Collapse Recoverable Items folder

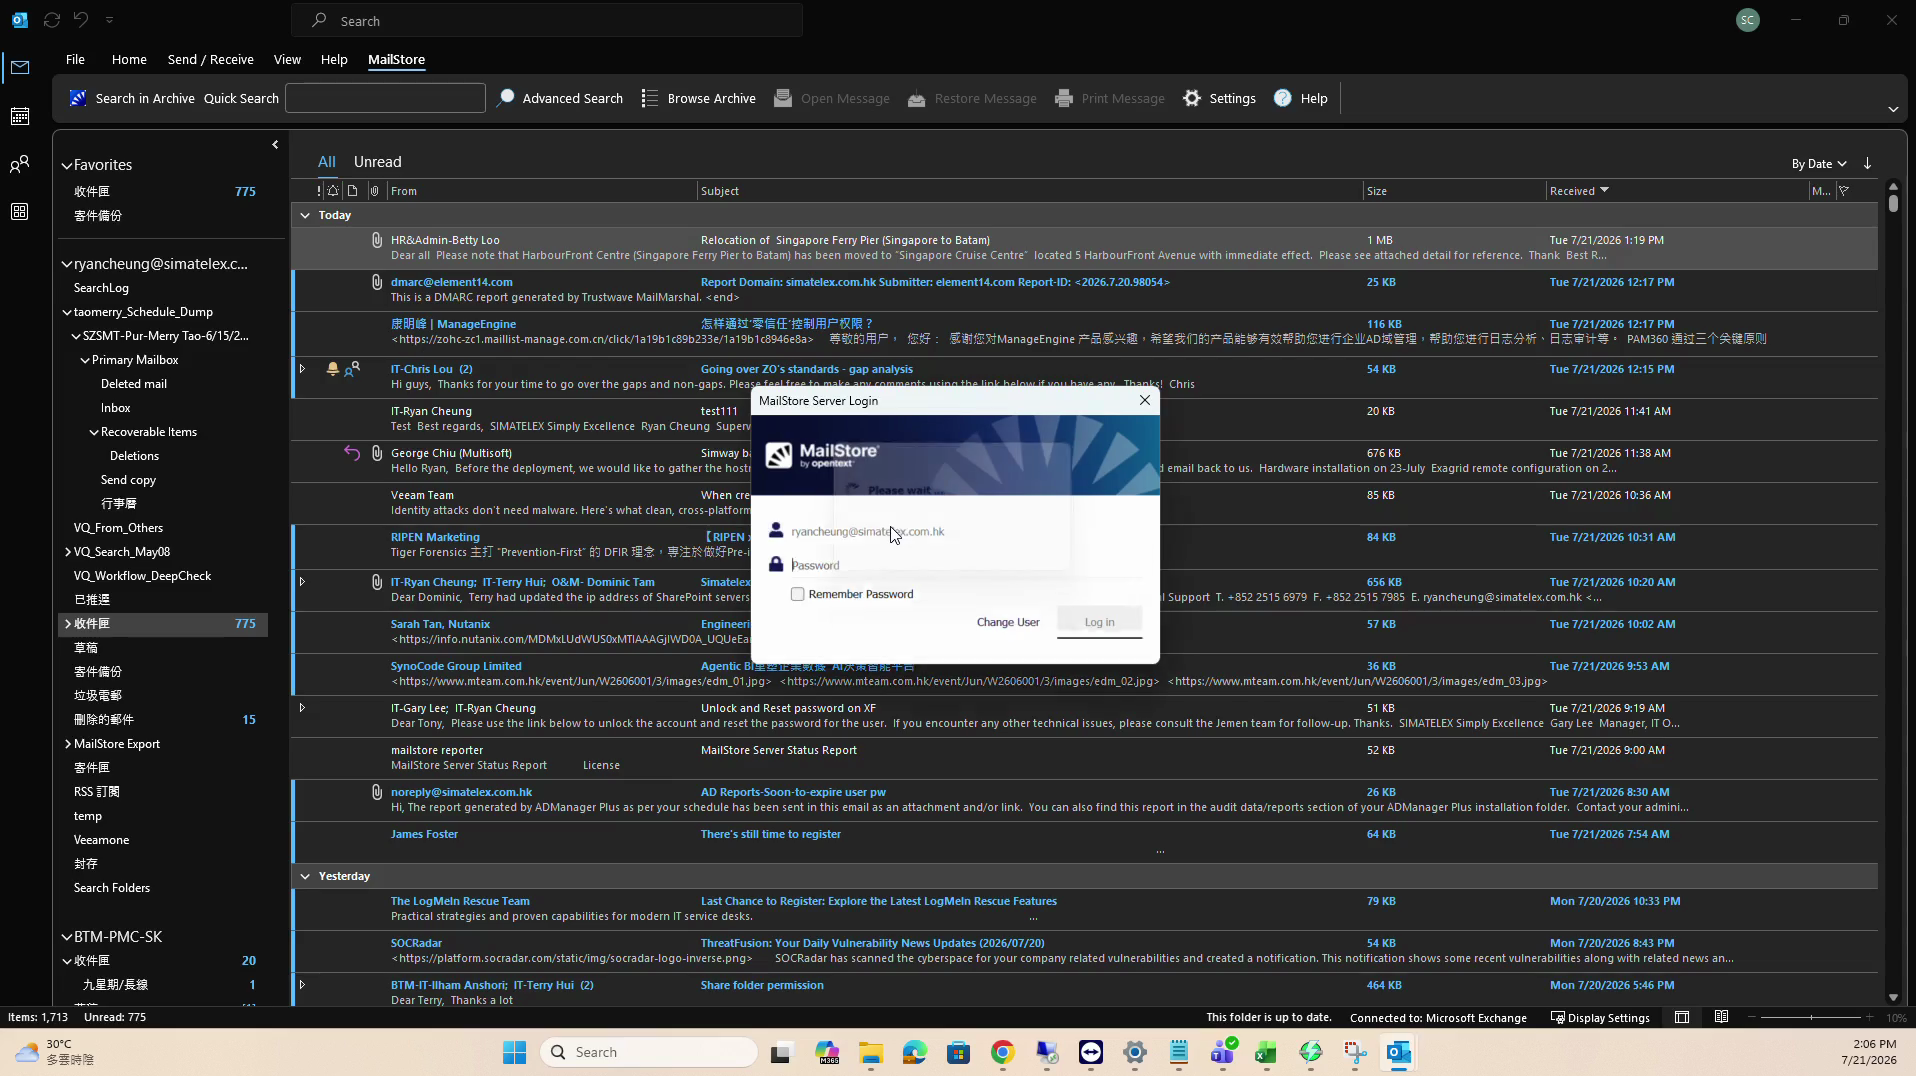click(94, 432)
